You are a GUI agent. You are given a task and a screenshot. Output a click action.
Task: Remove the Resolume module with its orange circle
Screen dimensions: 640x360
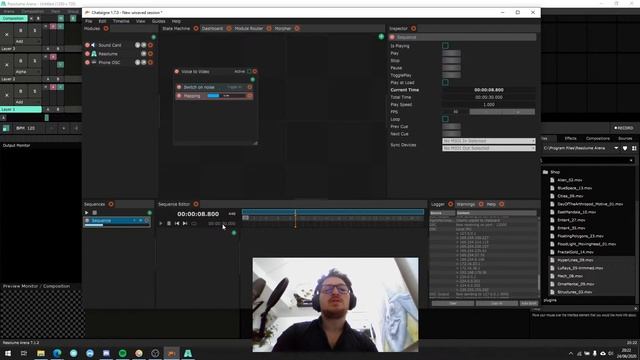151,54
